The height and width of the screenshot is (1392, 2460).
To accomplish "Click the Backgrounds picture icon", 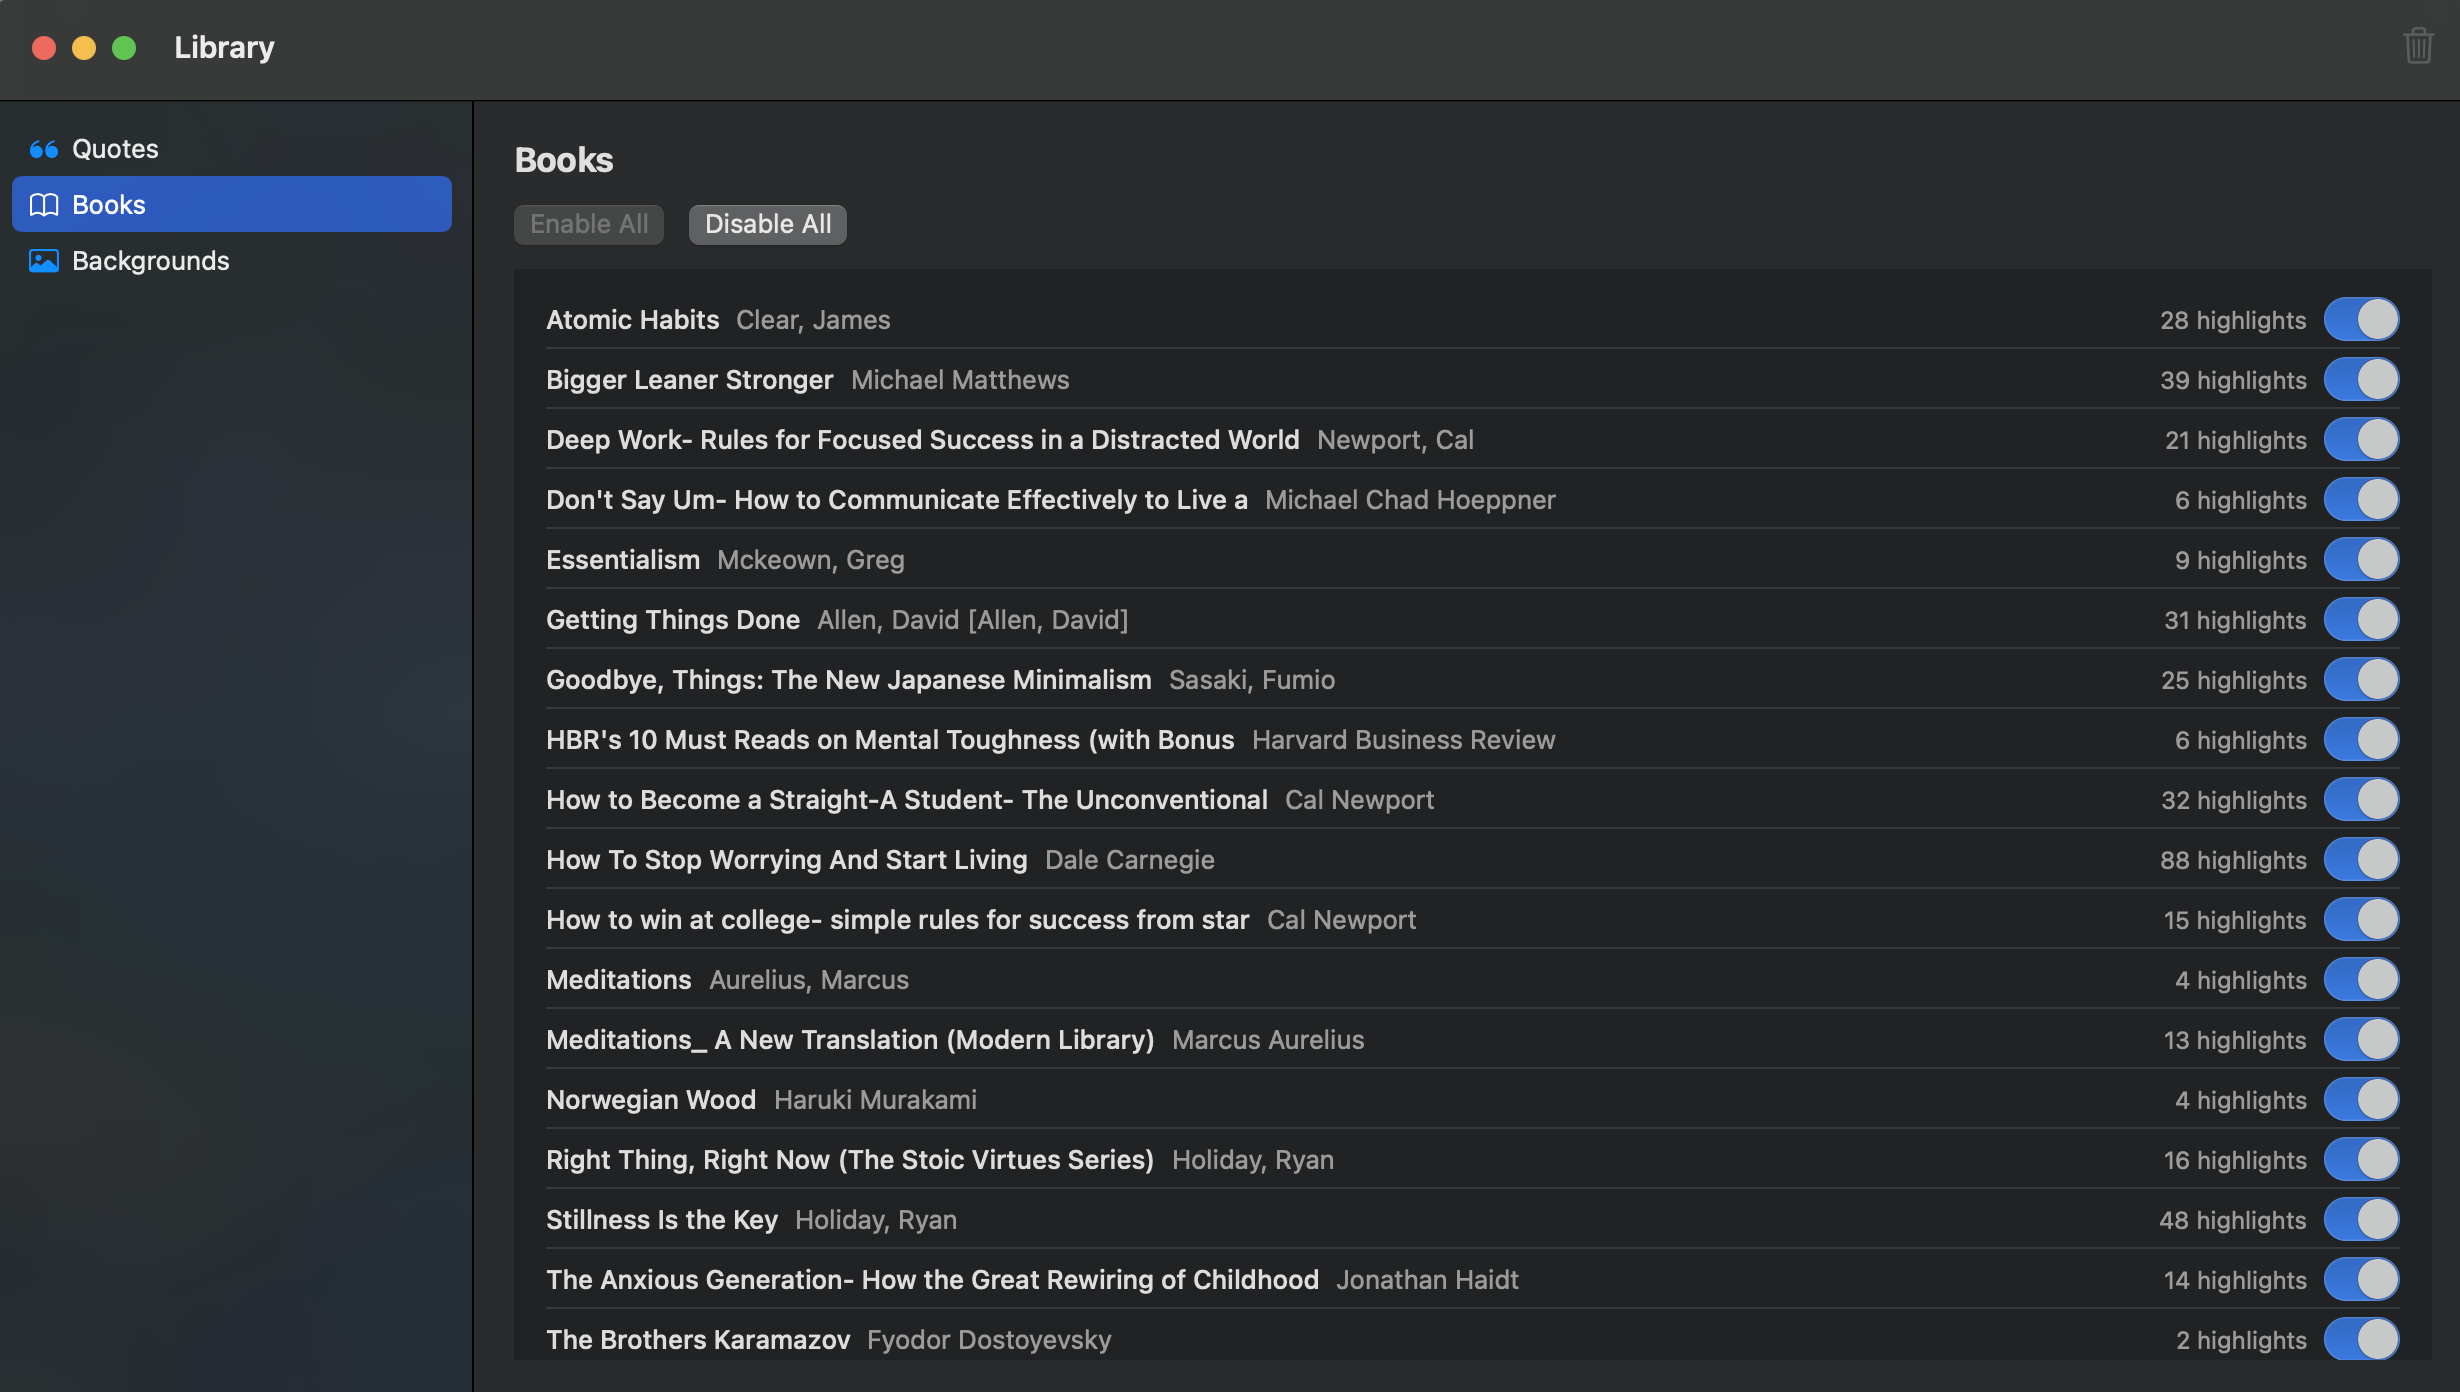I will pos(44,261).
